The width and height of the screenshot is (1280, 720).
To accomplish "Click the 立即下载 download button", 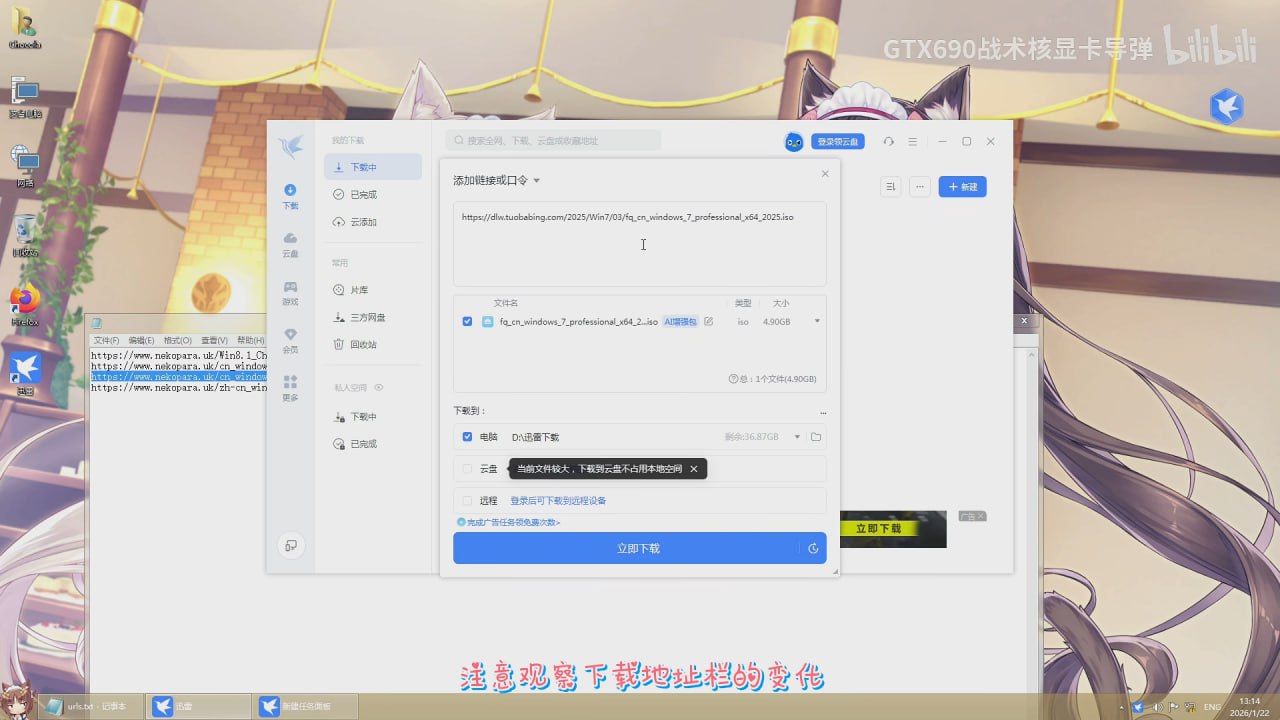I will [625, 548].
